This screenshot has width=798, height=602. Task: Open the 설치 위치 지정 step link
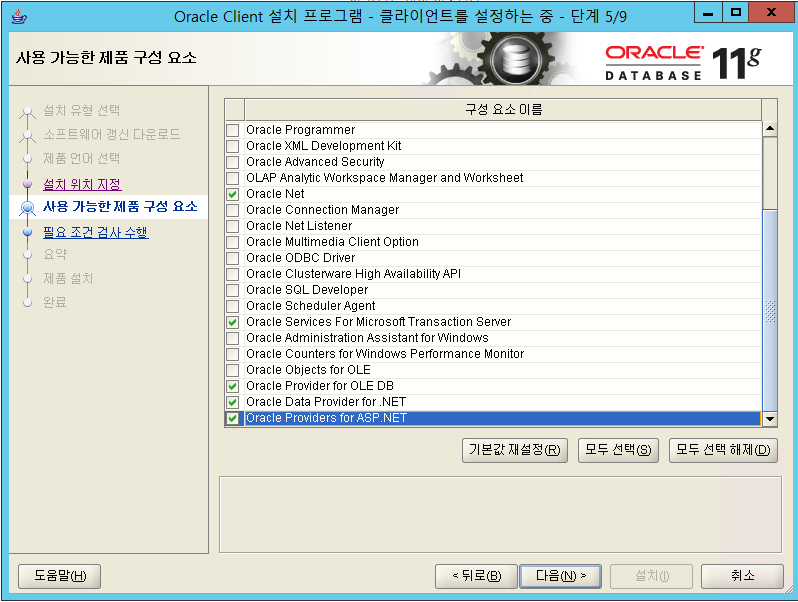(82, 184)
